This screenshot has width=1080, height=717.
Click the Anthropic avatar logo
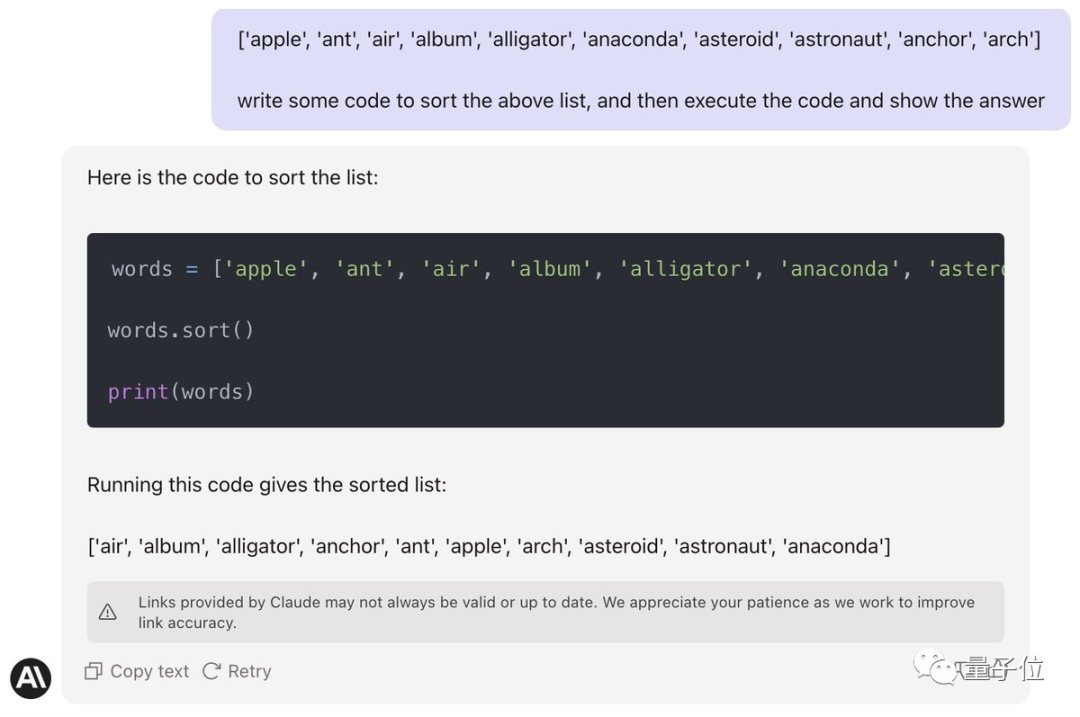(31, 678)
